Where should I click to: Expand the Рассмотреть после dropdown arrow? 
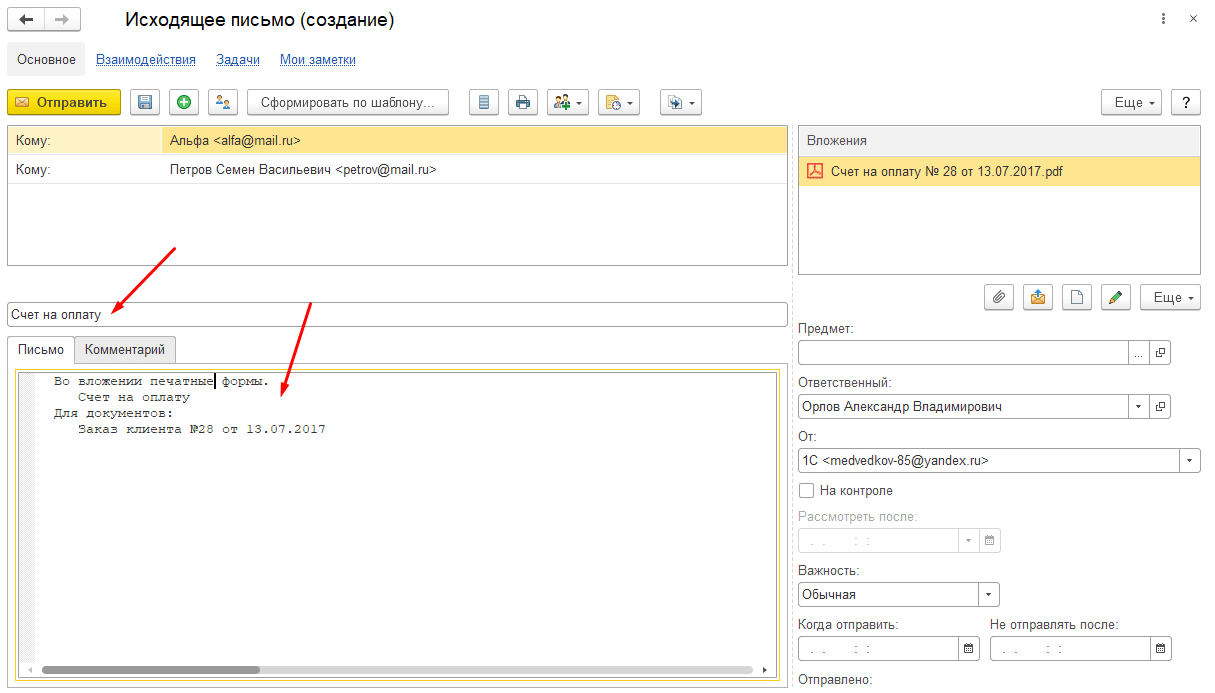[968, 540]
